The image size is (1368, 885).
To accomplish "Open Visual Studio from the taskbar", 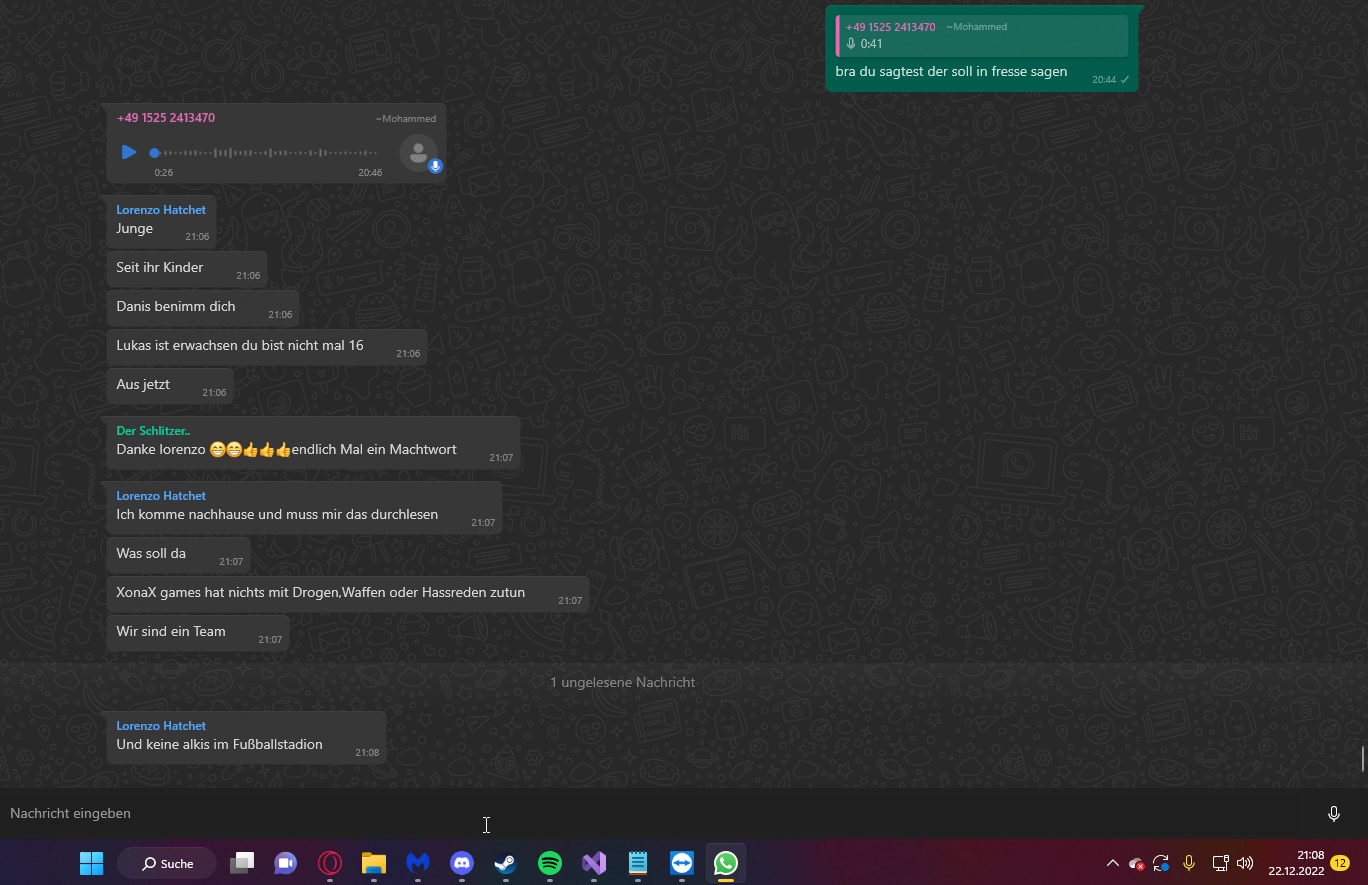I will pos(594,863).
